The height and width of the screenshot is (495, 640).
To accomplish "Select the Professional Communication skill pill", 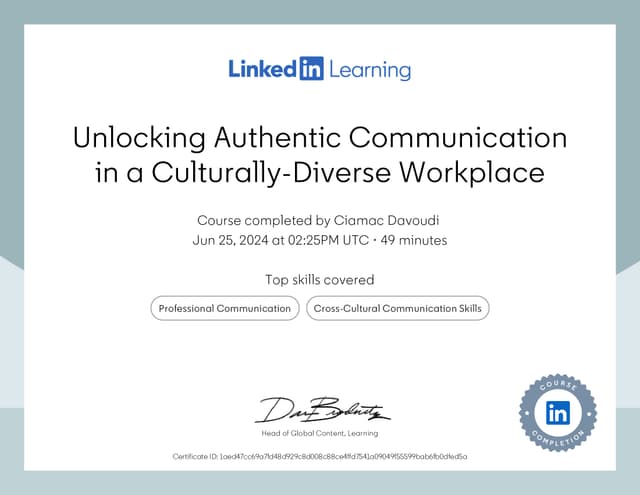I will pos(225,308).
